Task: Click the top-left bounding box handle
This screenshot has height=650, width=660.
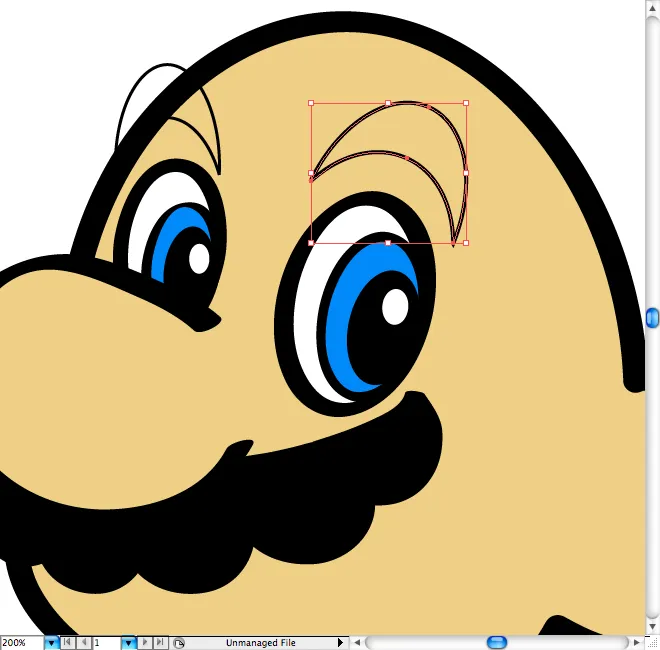Action: pyautogui.click(x=311, y=103)
